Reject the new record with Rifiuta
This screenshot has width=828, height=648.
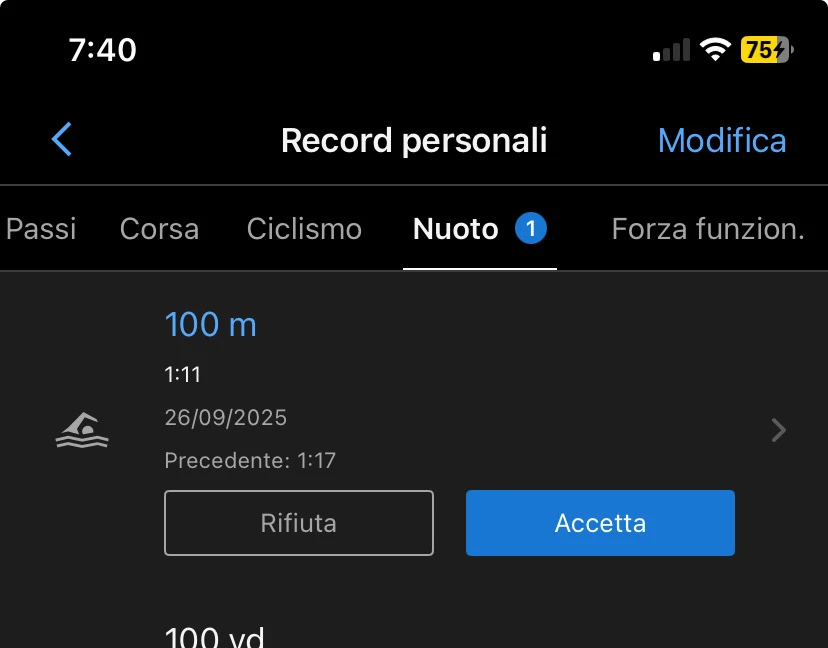click(x=299, y=523)
